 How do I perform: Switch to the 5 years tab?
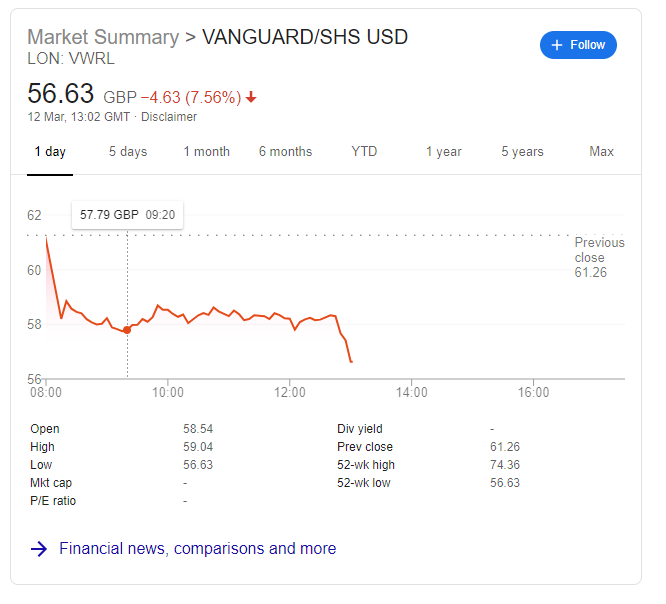(x=522, y=152)
